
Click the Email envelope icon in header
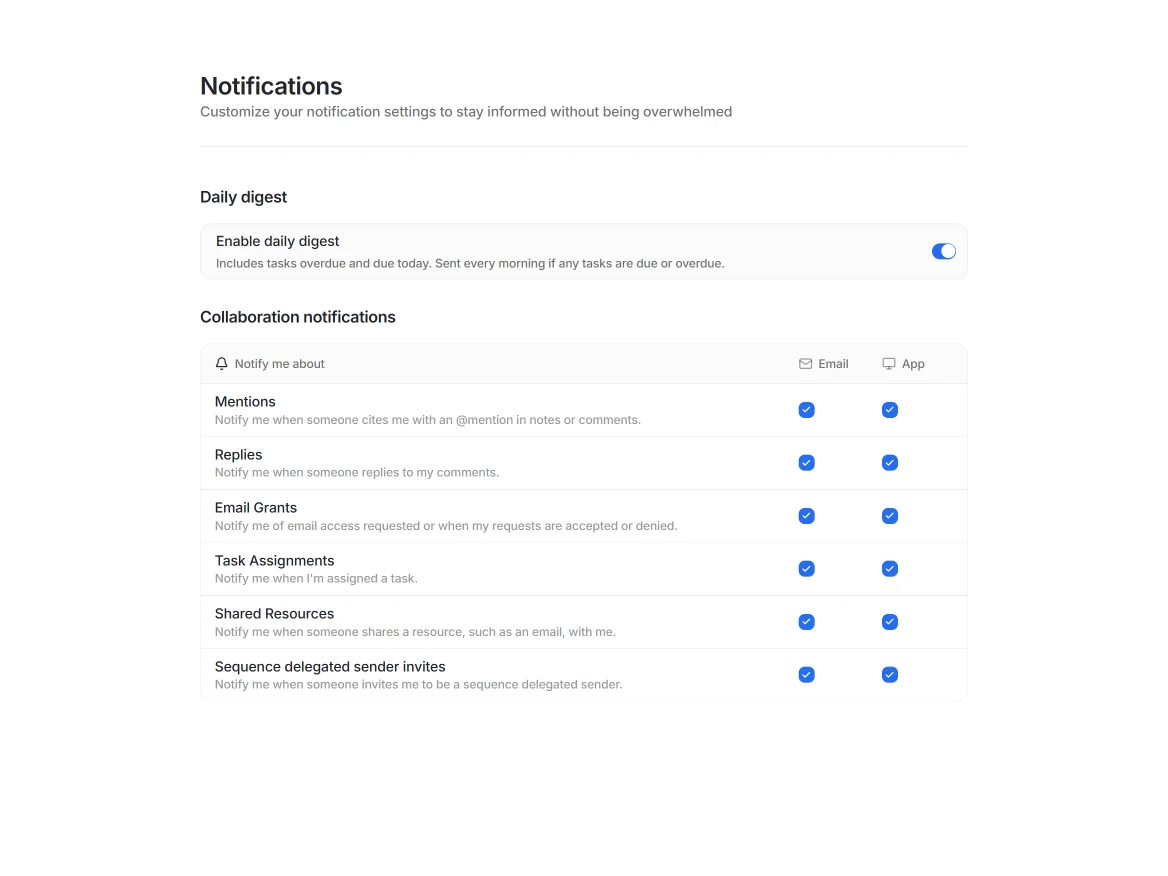pos(805,364)
